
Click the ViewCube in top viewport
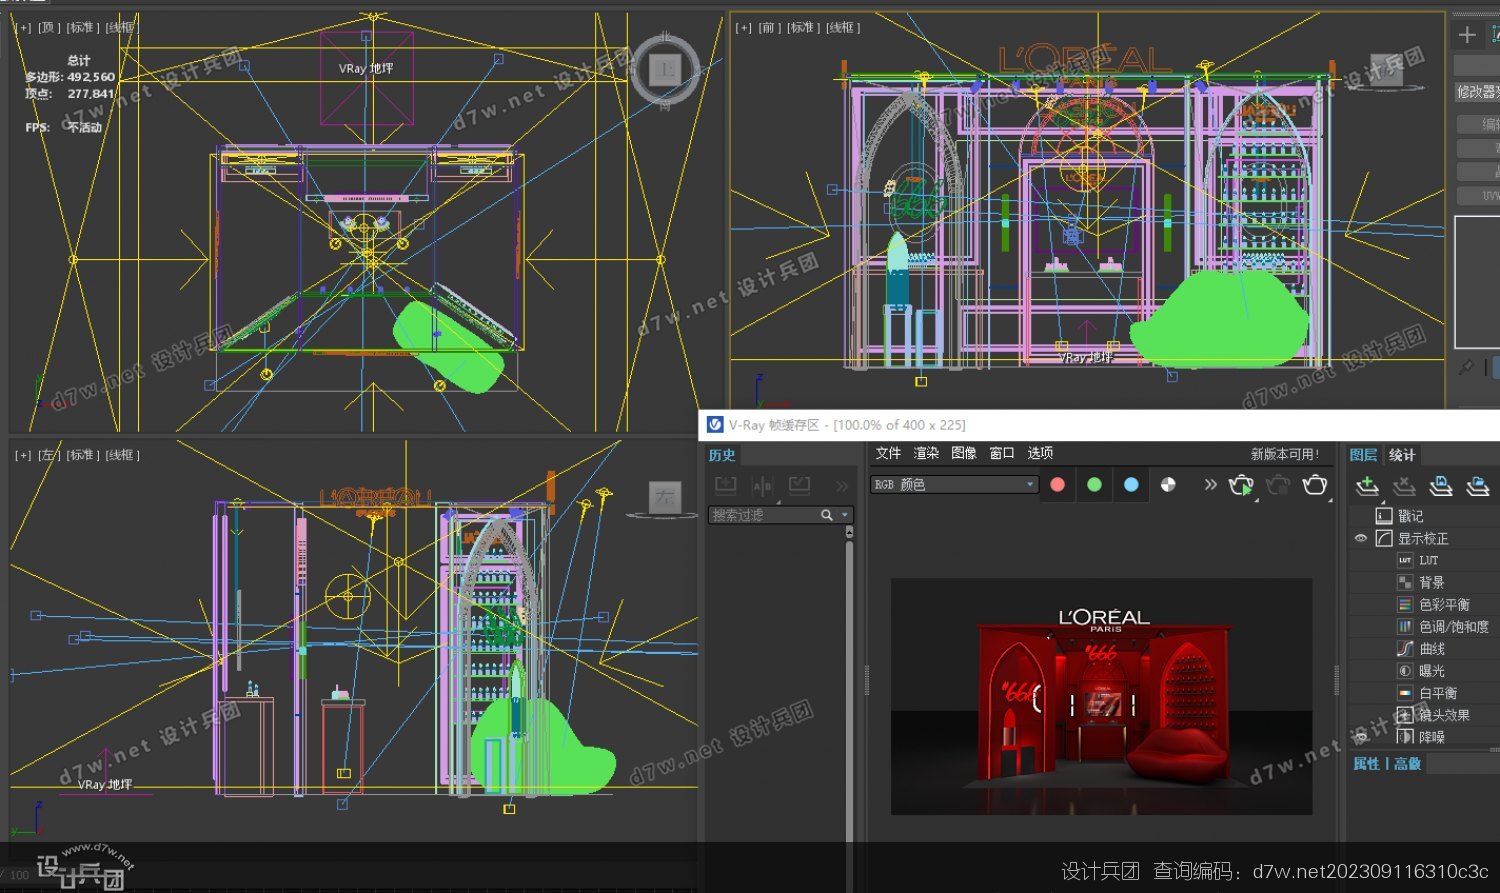tap(665, 69)
